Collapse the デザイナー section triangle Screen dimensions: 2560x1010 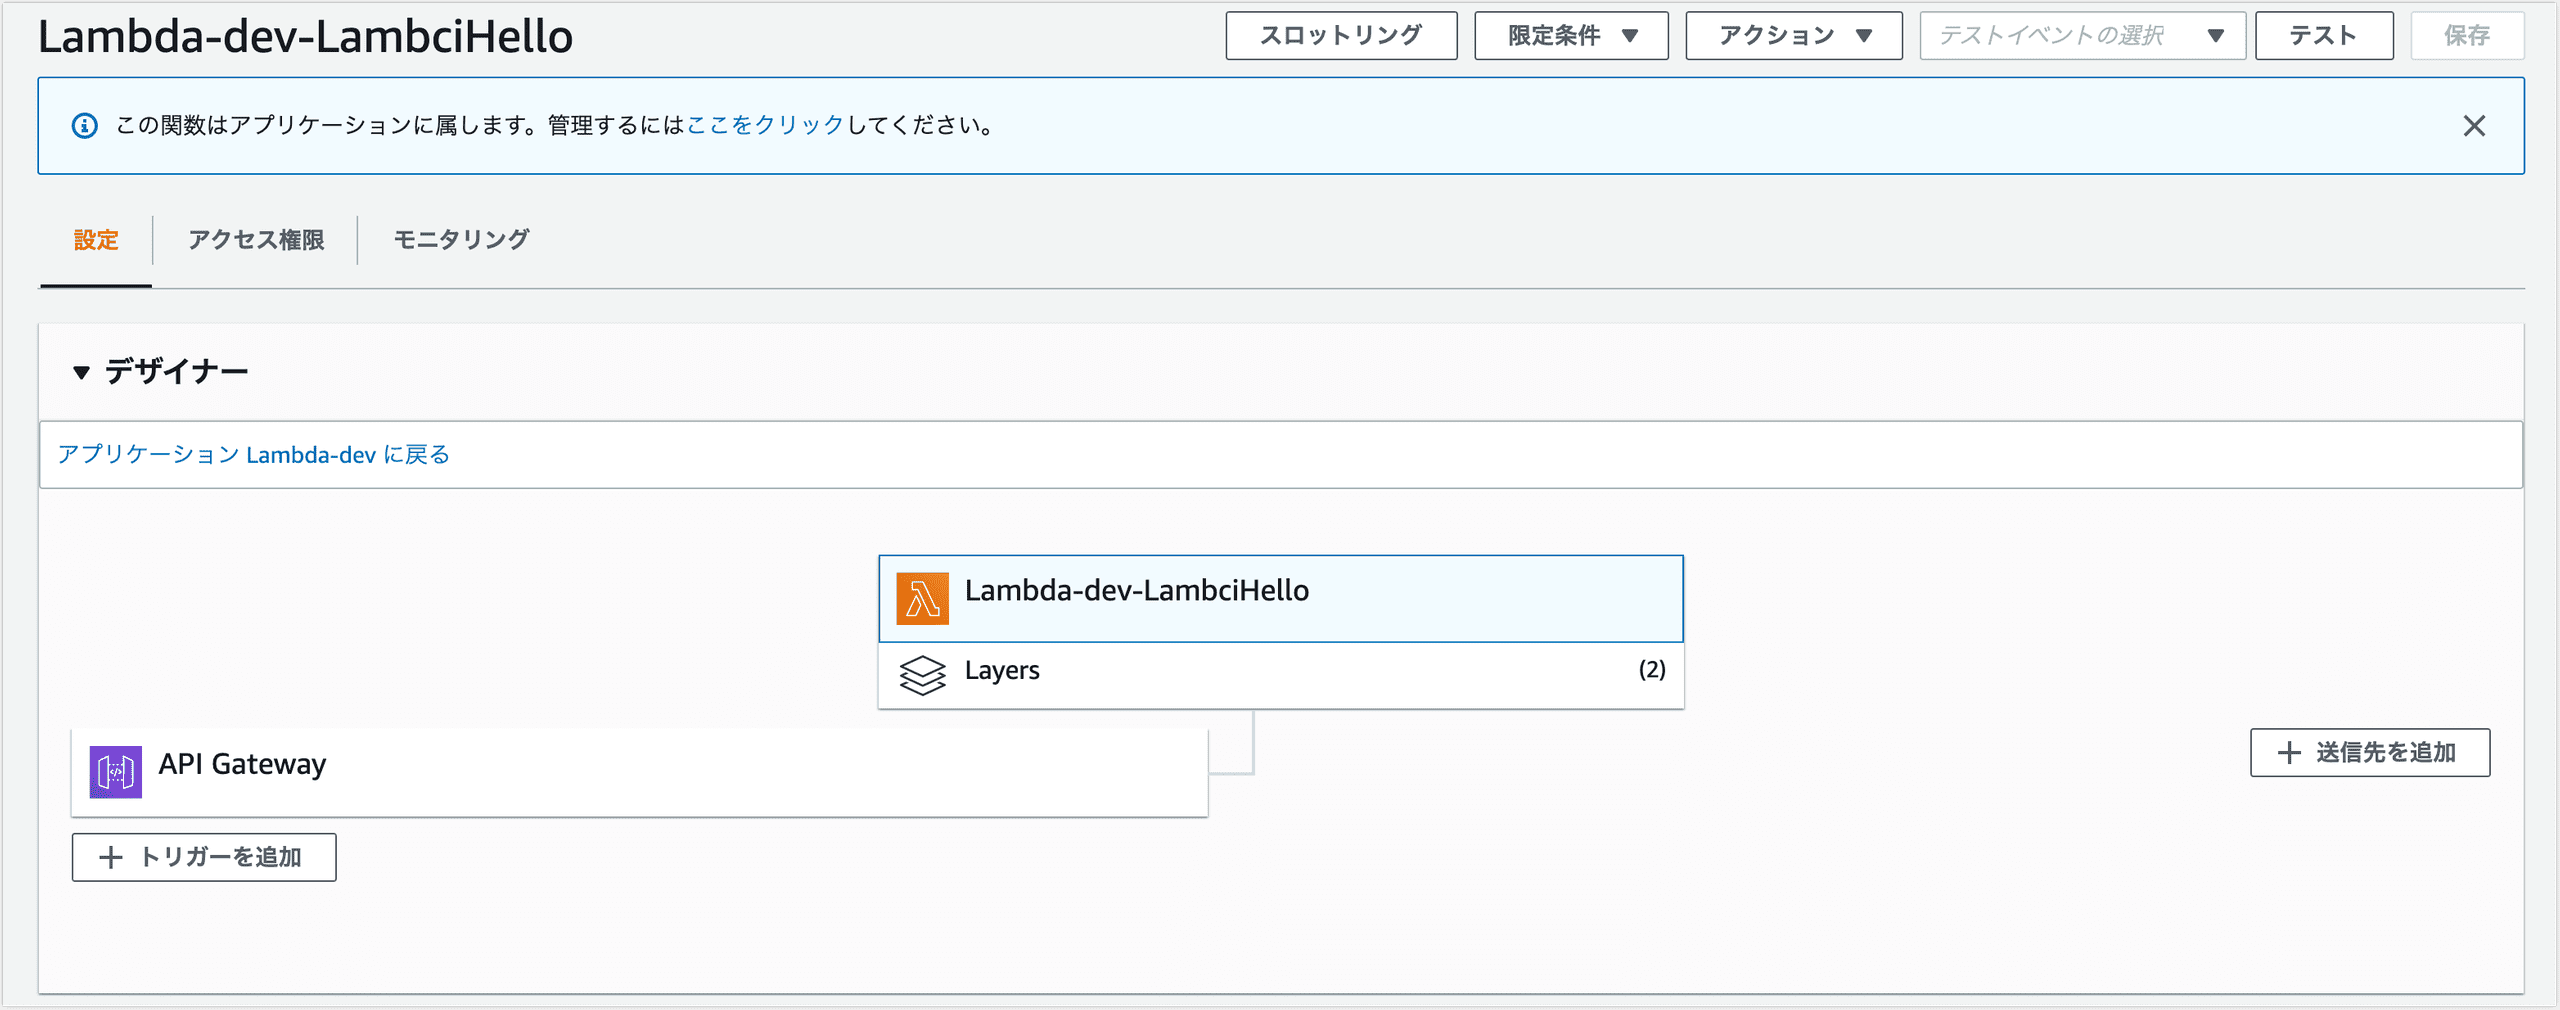[81, 373]
